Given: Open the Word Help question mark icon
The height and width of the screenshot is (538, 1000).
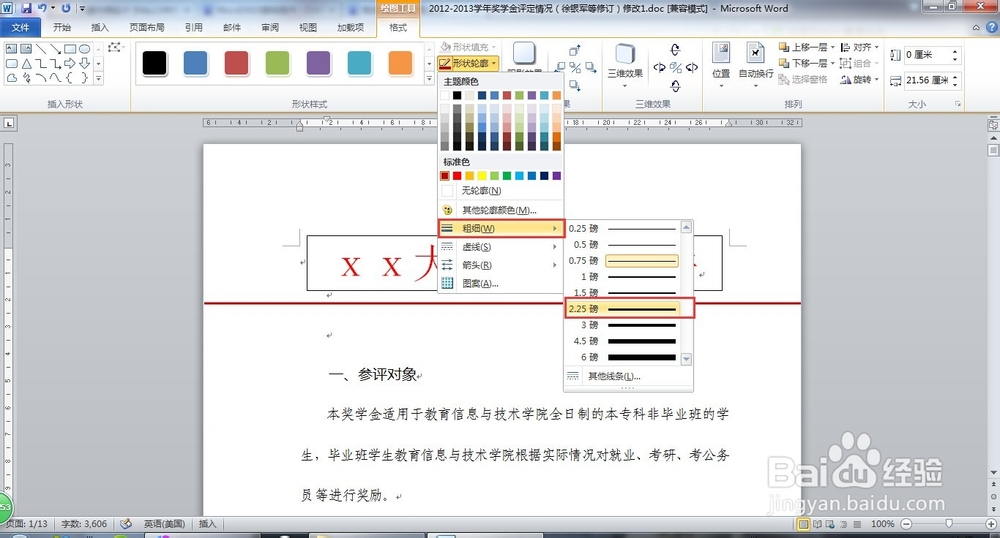Looking at the screenshot, I should (x=992, y=27).
